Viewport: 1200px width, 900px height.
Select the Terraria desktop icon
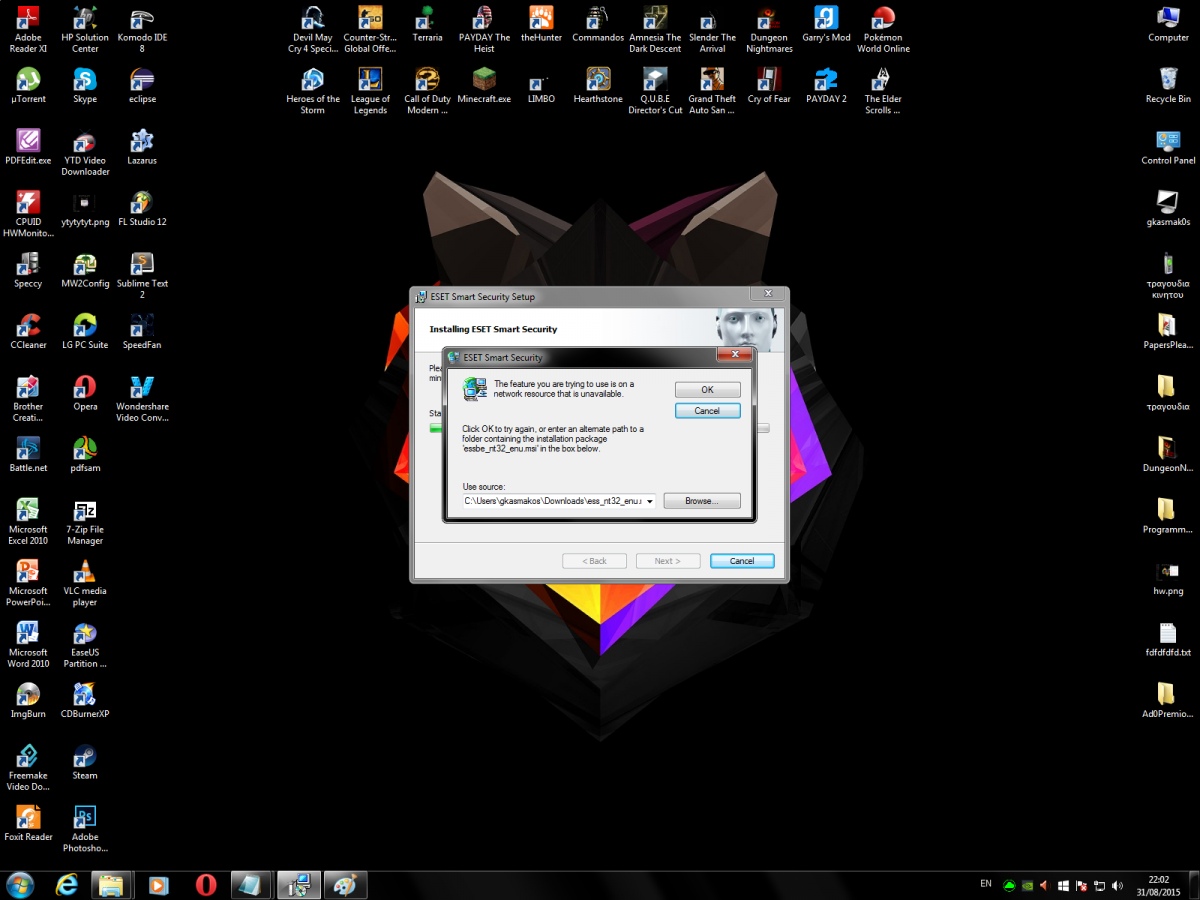[427, 24]
